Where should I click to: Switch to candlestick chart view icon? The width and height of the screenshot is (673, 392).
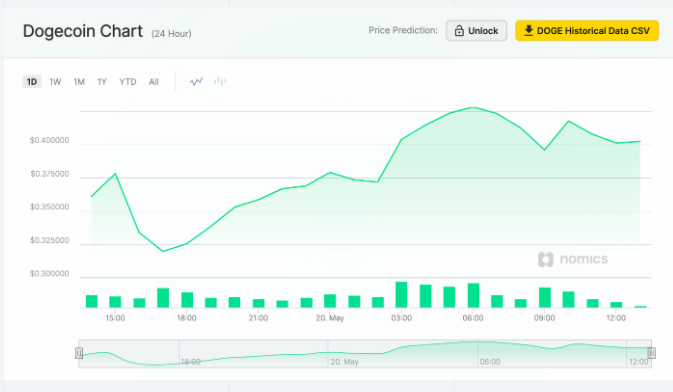220,81
